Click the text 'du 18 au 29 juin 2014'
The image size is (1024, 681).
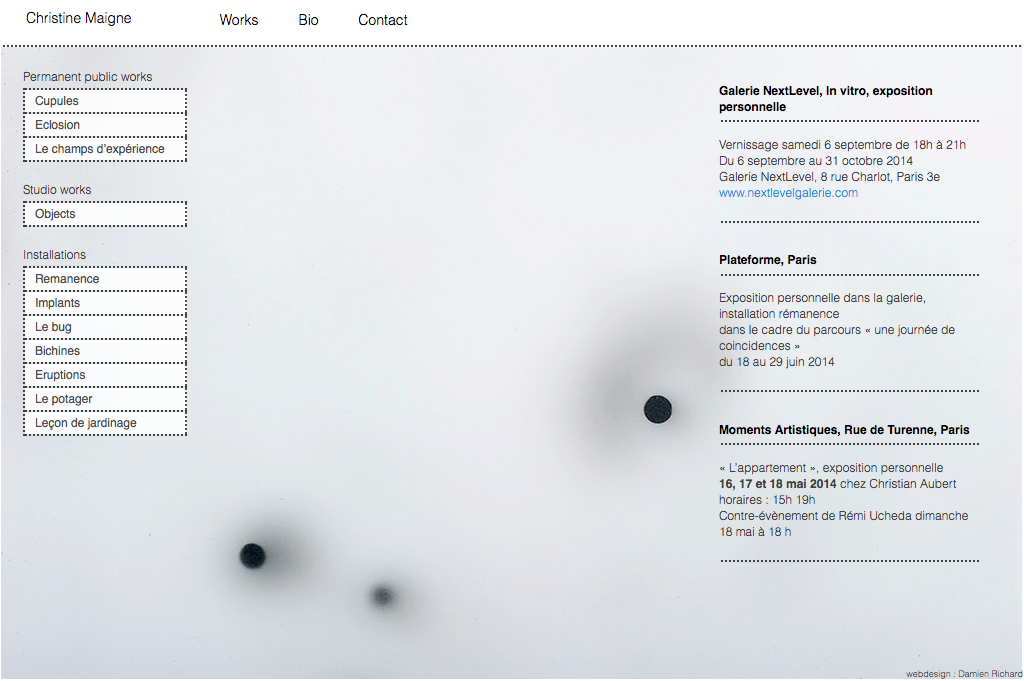(776, 362)
